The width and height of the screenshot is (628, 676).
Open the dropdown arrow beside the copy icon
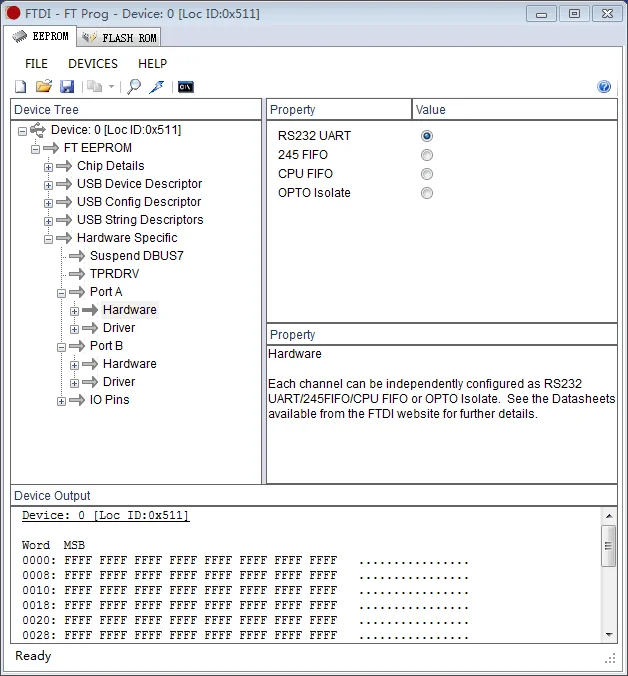click(x=112, y=87)
